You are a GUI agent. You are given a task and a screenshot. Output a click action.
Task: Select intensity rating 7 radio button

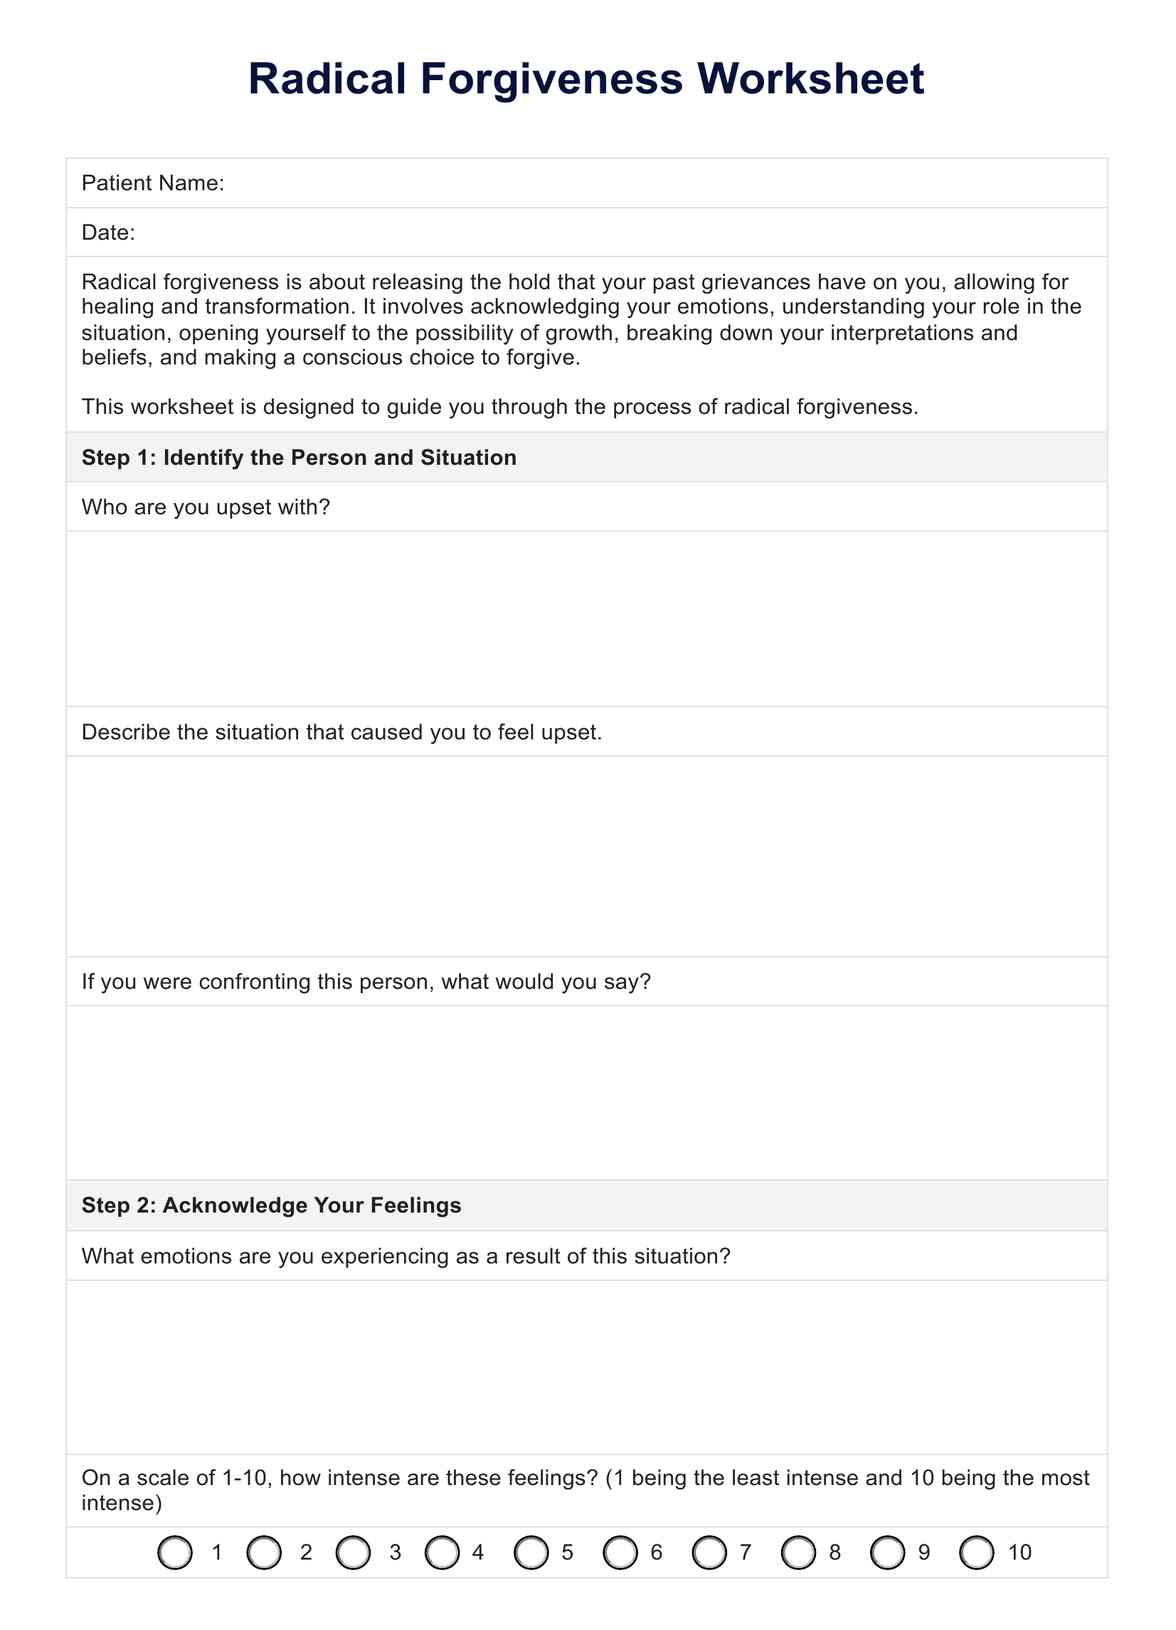709,1552
